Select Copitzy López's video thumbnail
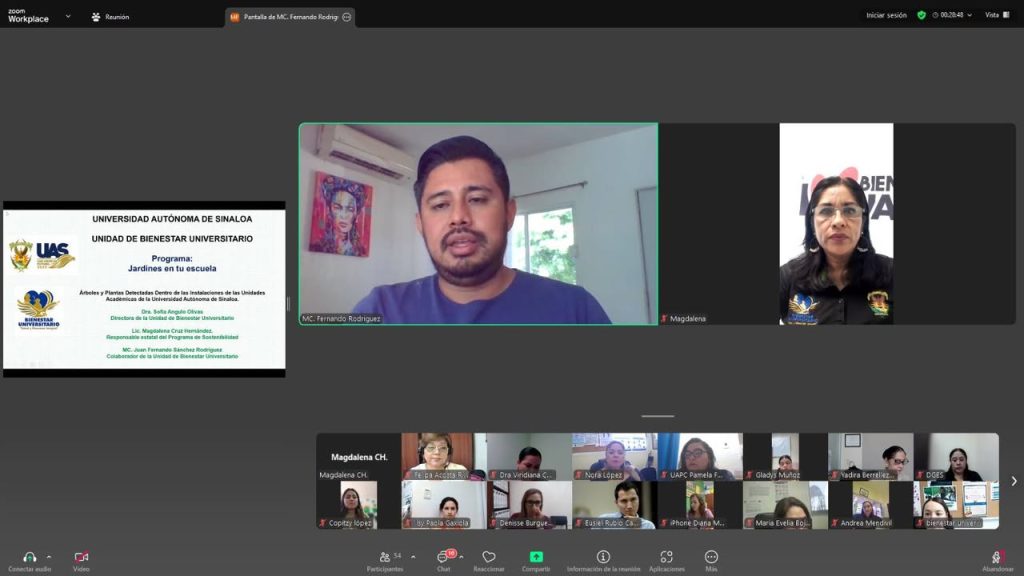This screenshot has width=1024, height=576. click(x=359, y=505)
